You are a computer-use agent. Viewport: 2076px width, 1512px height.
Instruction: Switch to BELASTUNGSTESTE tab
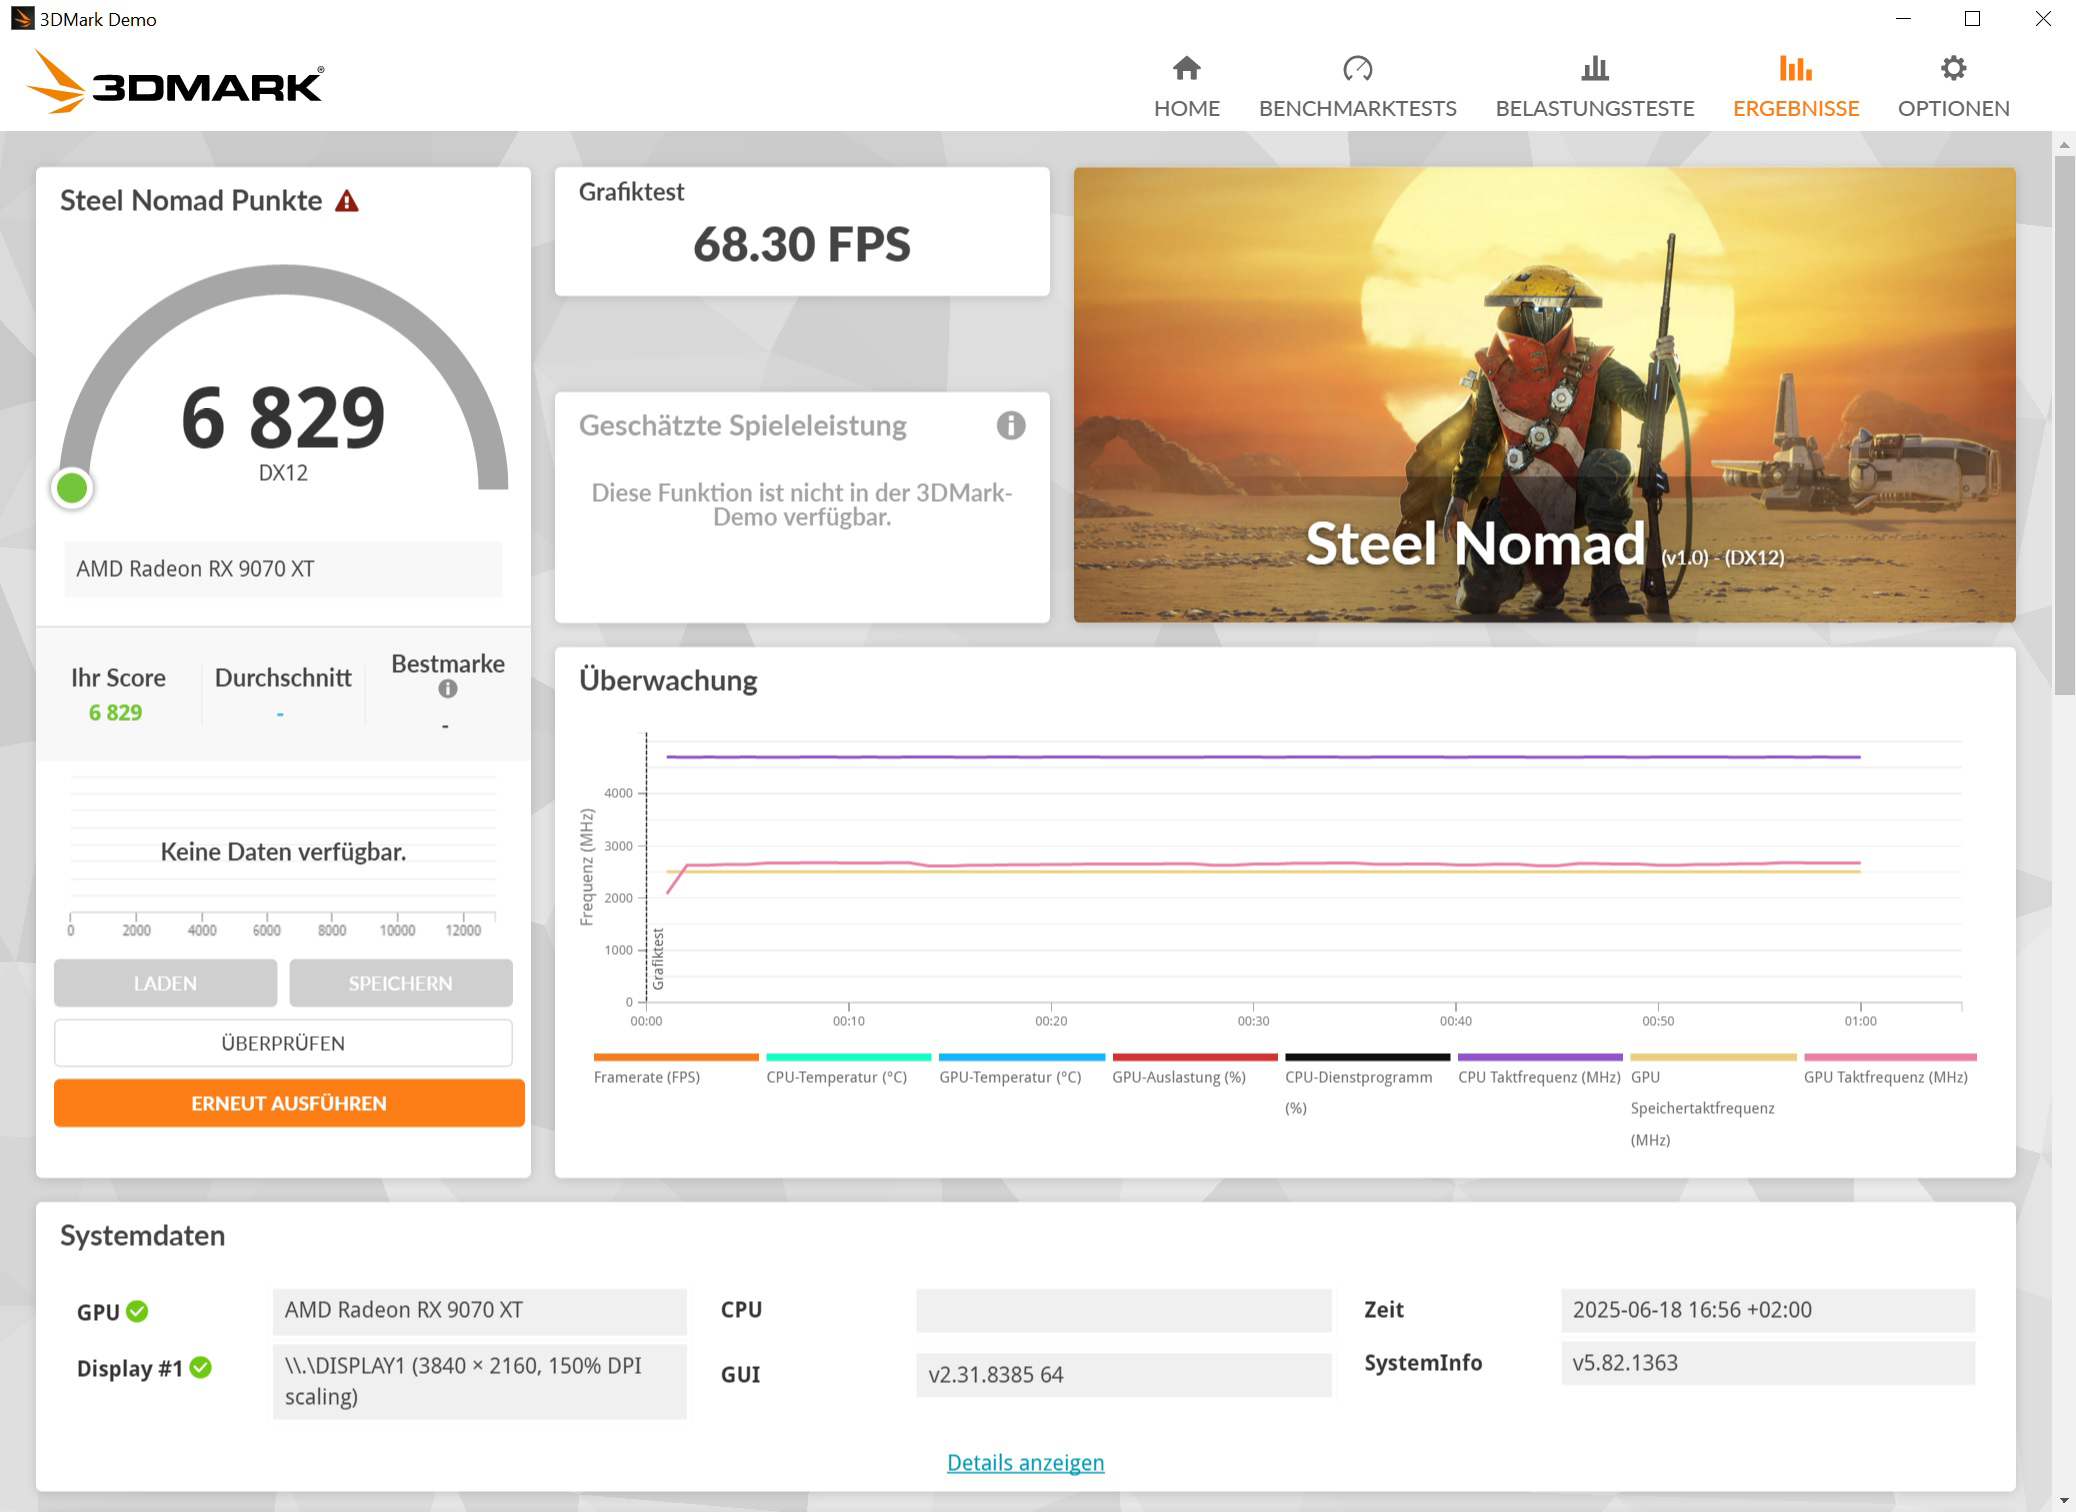1594,87
